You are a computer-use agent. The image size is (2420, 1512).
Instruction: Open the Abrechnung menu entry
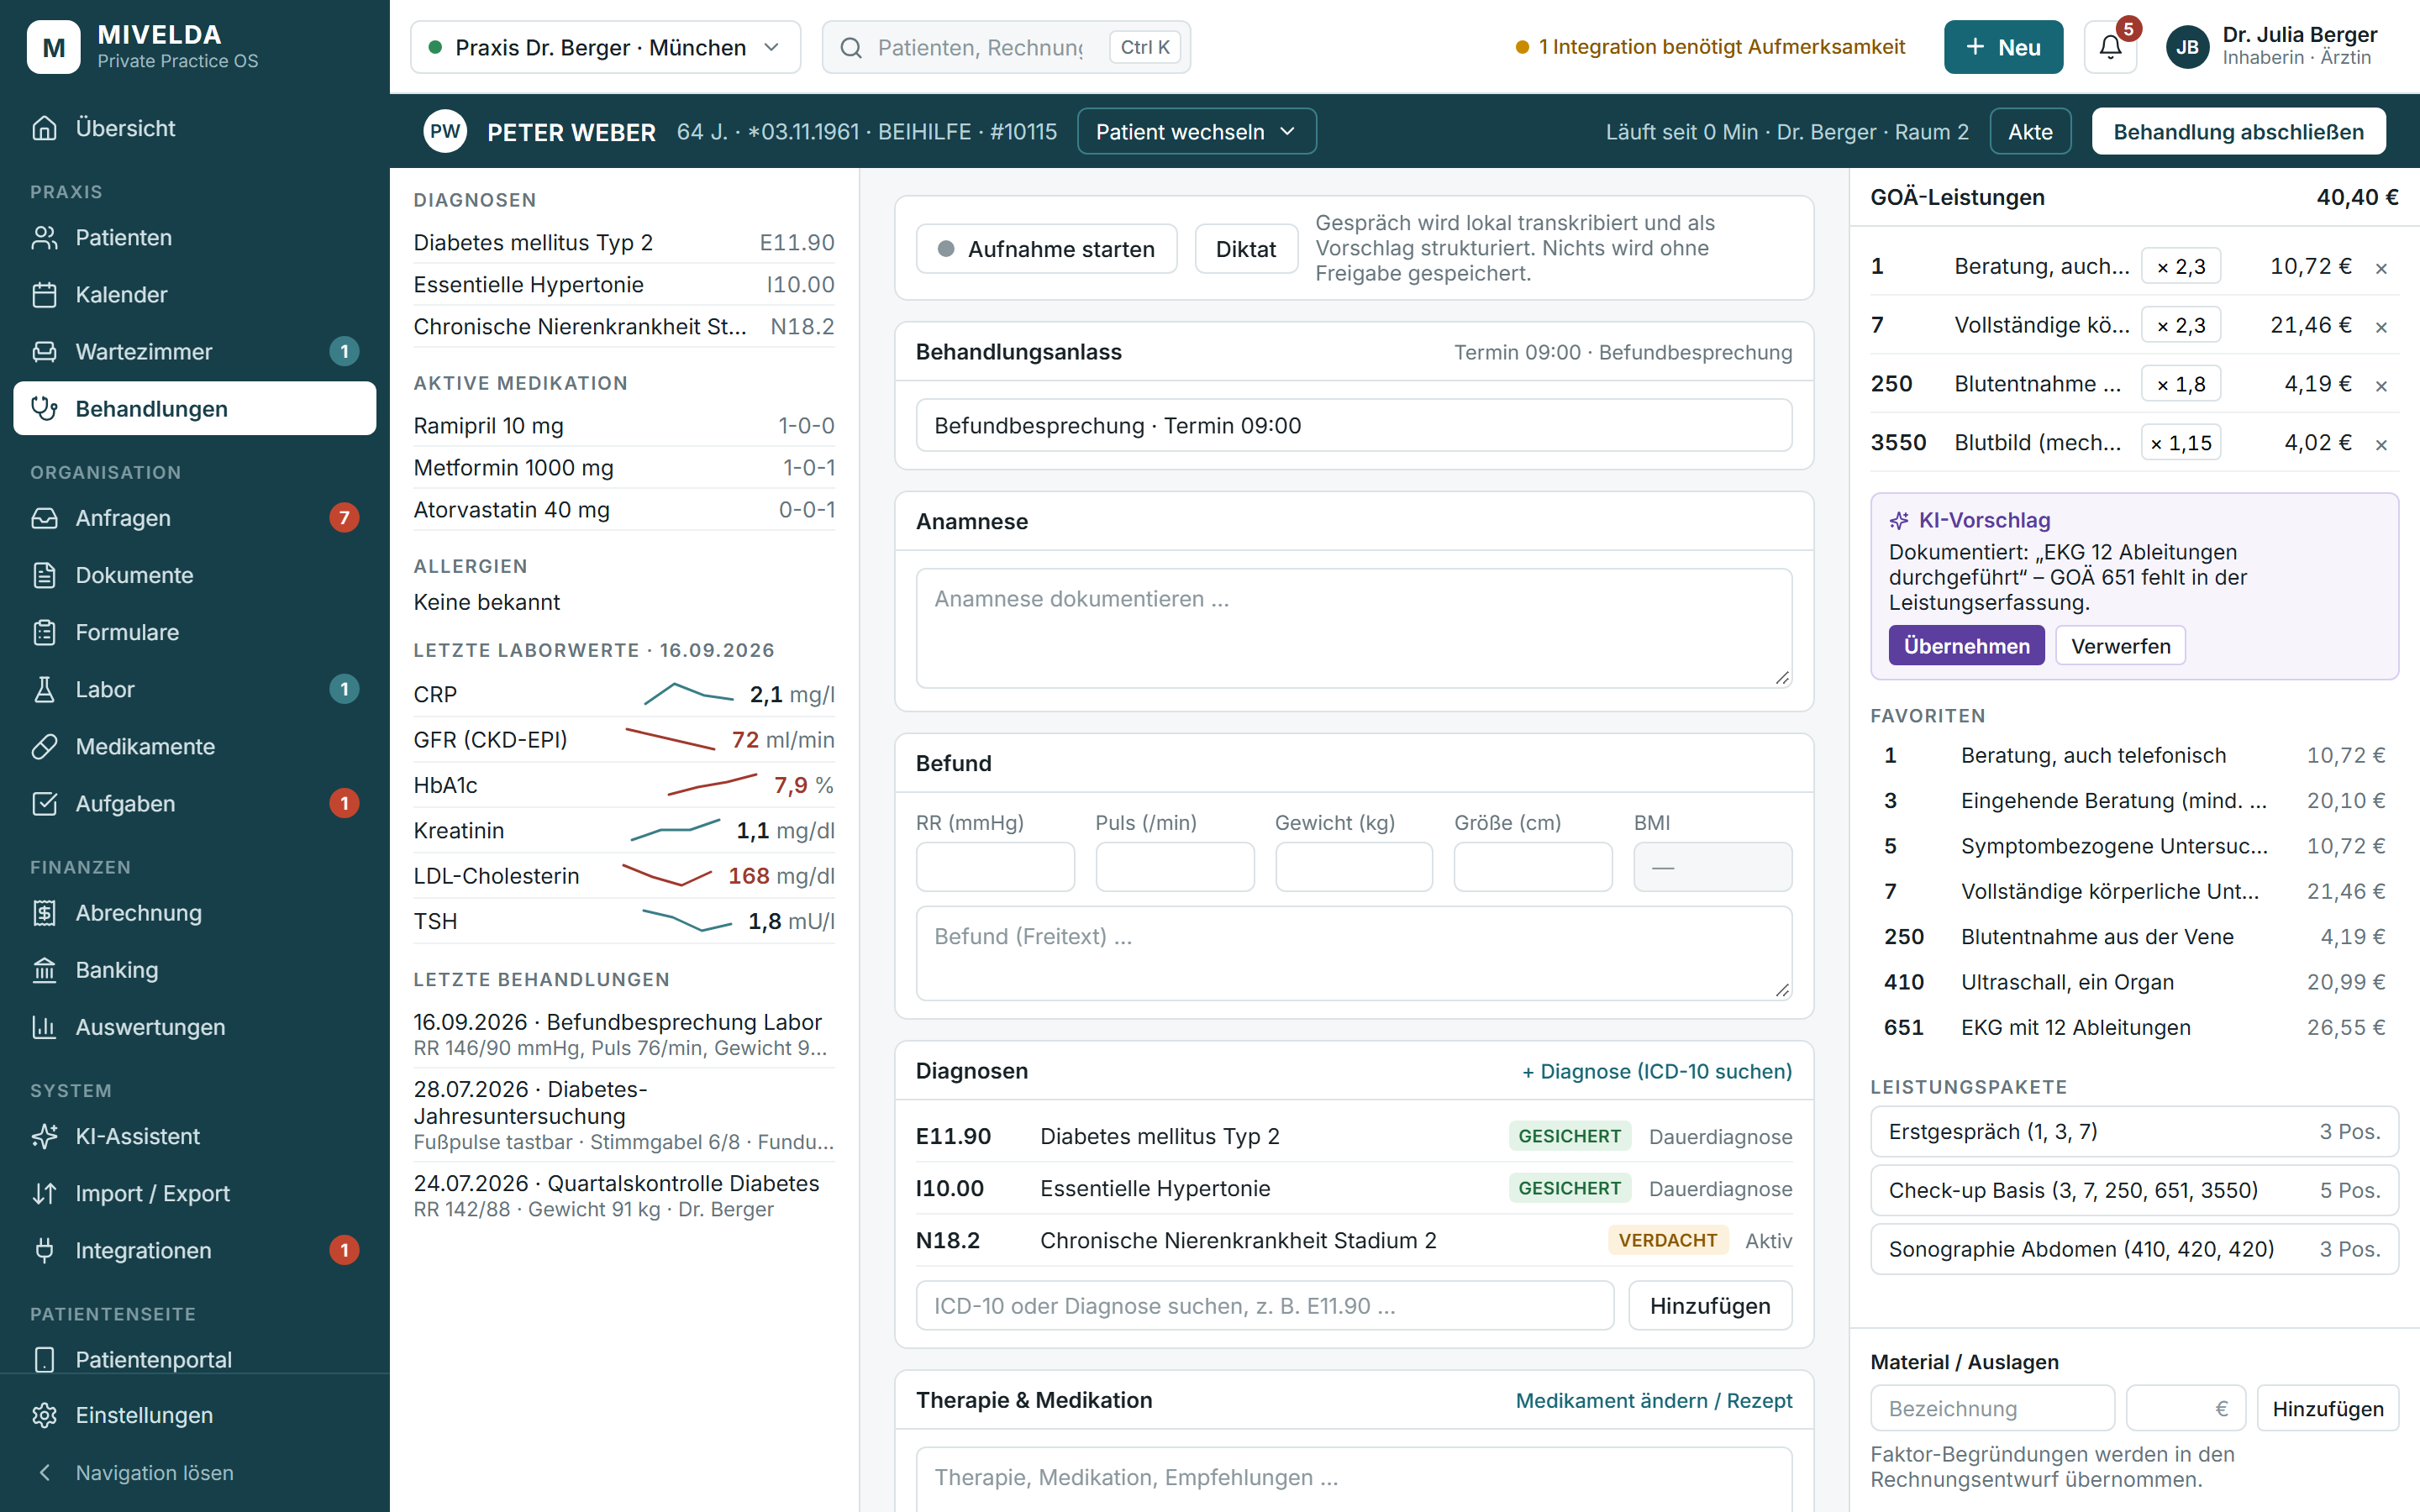194,912
